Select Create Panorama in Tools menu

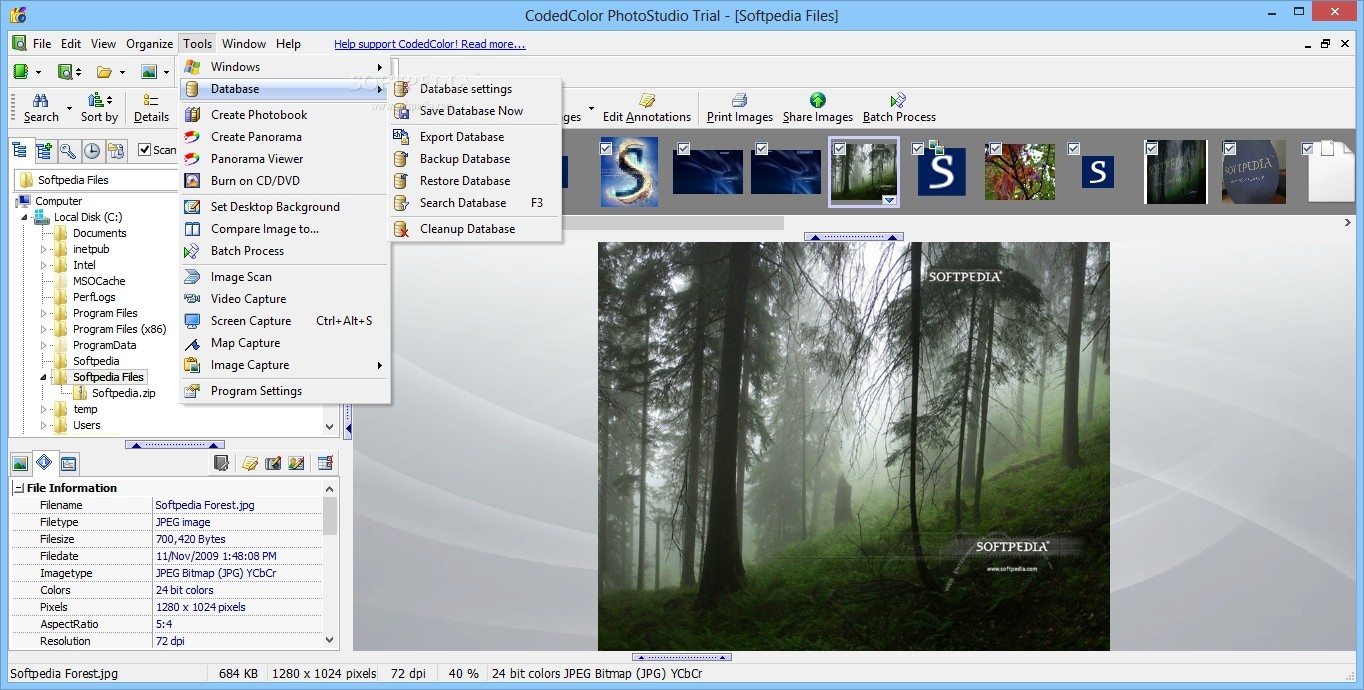pos(284,137)
